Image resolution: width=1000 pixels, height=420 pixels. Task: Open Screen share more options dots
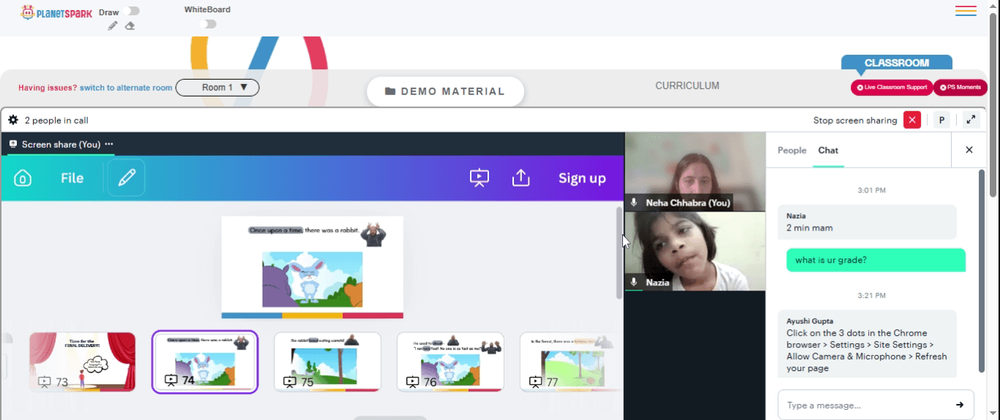(109, 144)
